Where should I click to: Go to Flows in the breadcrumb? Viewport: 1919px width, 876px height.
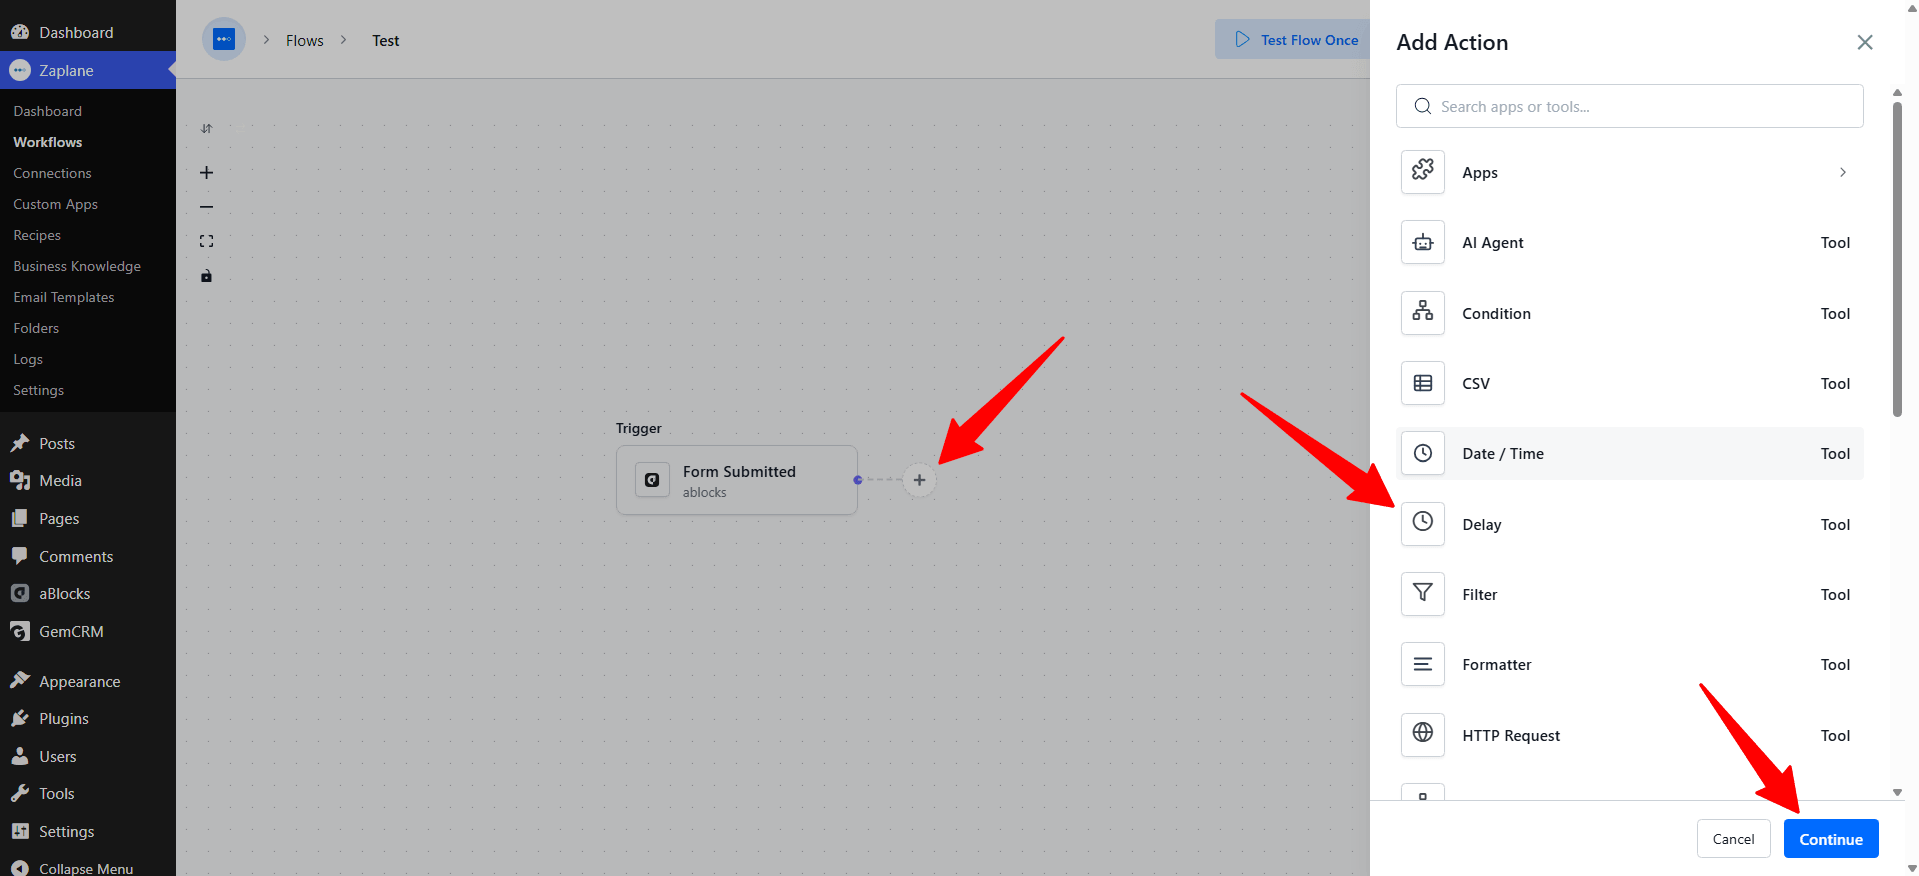(305, 40)
